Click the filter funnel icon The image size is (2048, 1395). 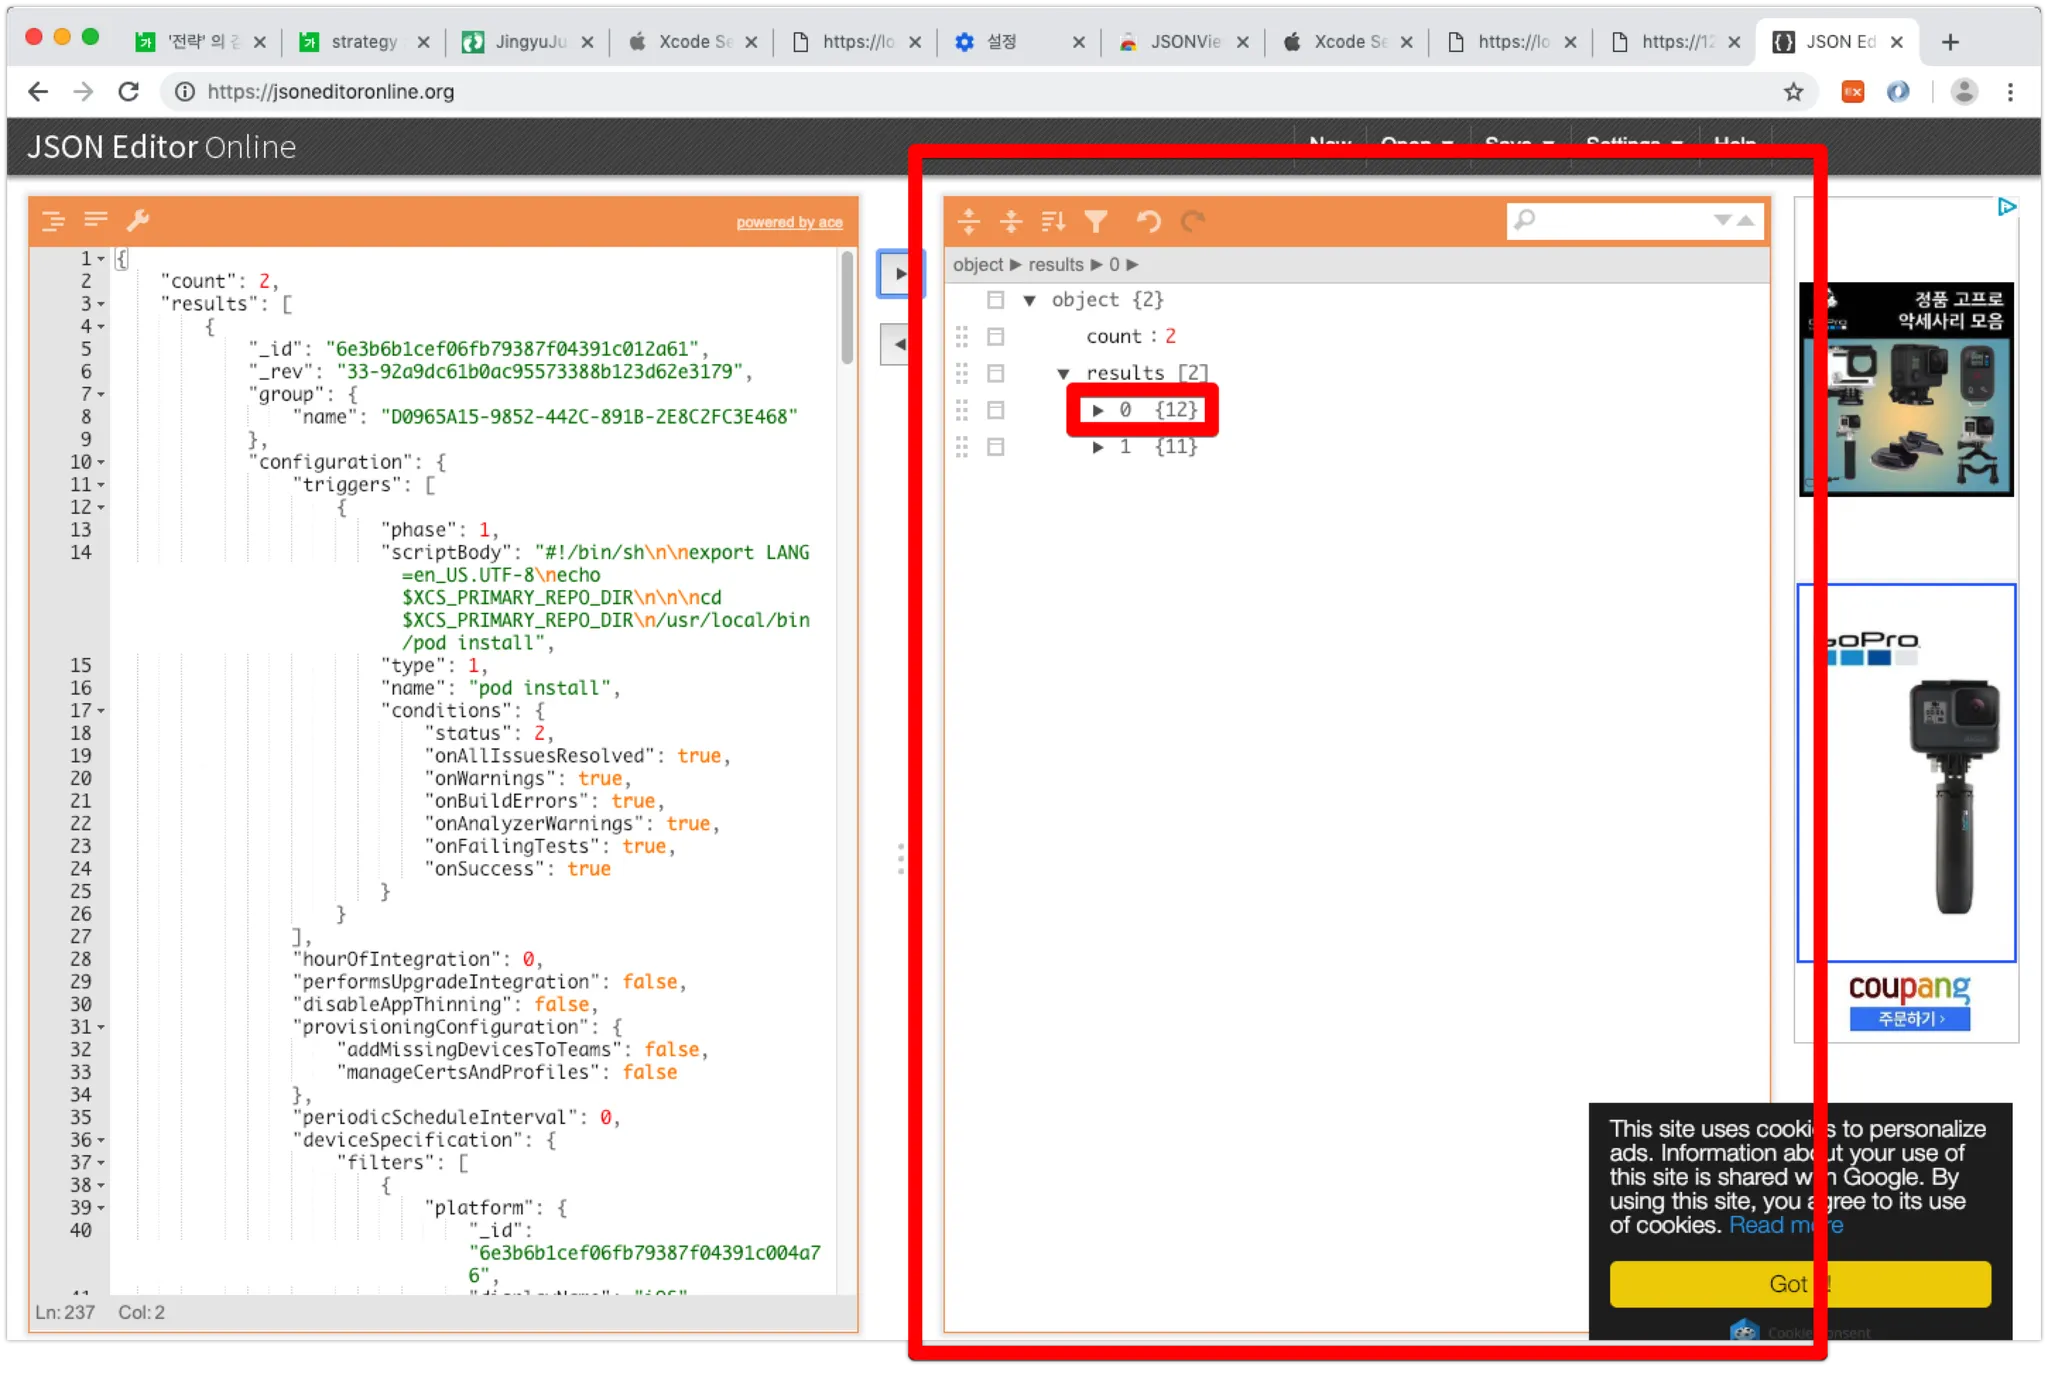coord(1096,221)
